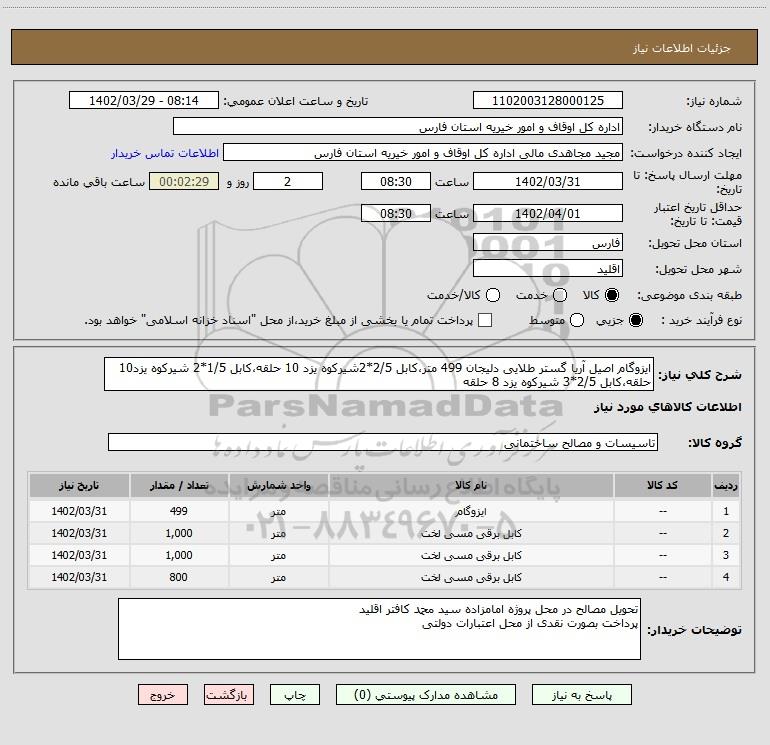Select the جزیی purchase type radio
770x745 pixels.
click(636, 320)
